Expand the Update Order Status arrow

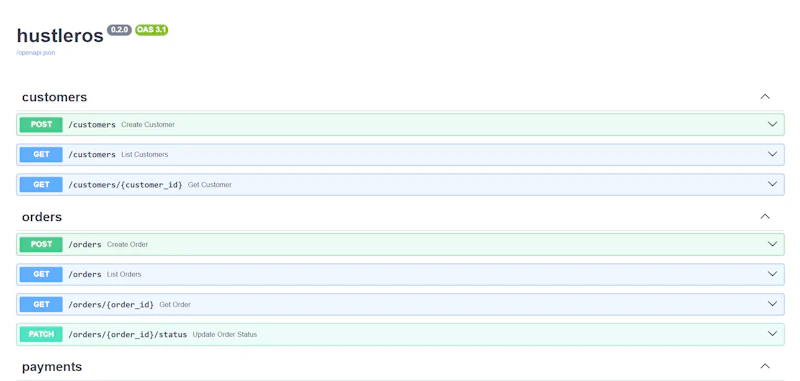coord(772,334)
